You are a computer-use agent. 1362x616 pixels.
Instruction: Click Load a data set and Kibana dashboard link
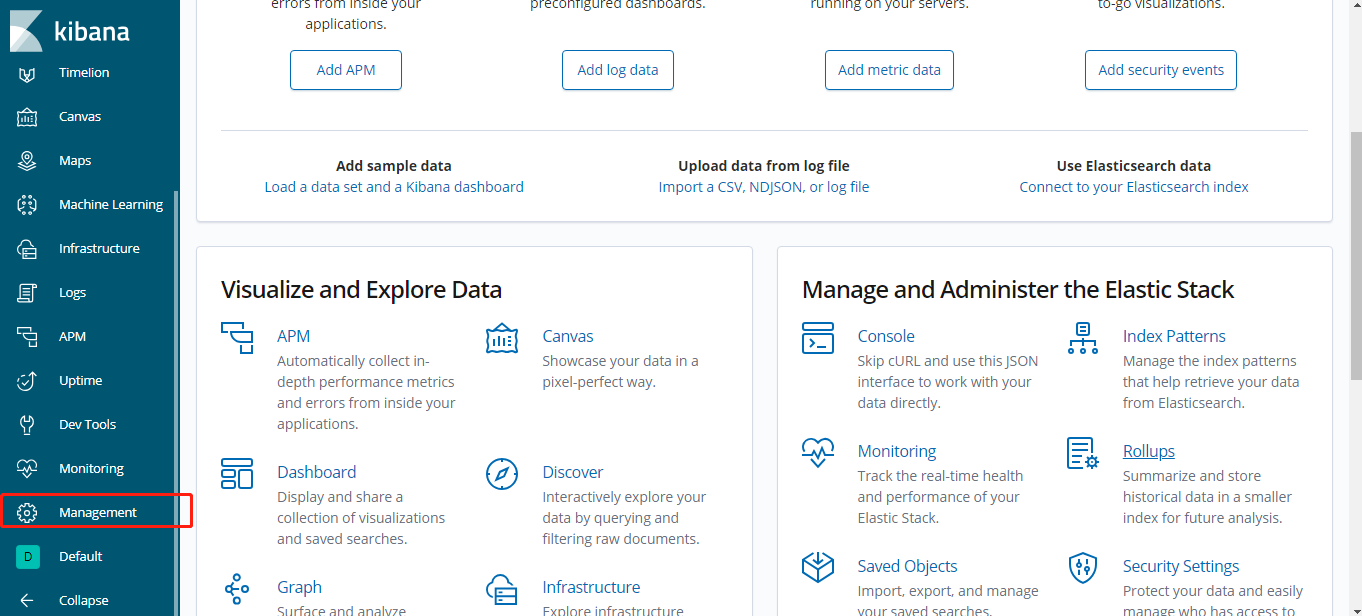(x=394, y=187)
